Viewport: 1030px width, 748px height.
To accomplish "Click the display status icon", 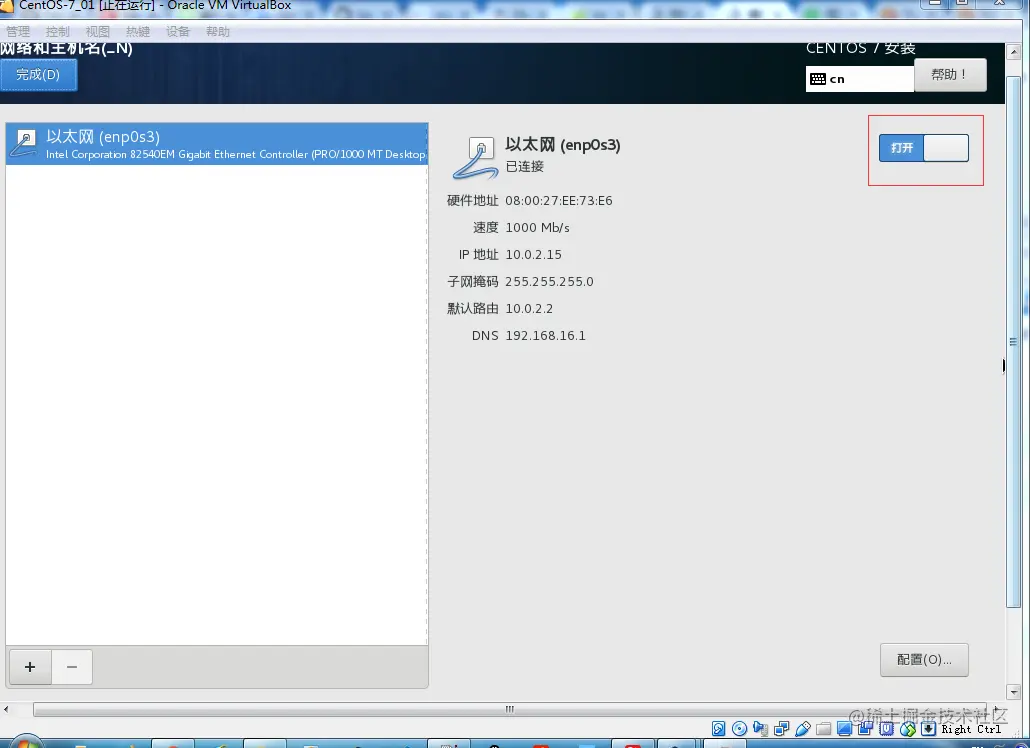I will tap(845, 728).
